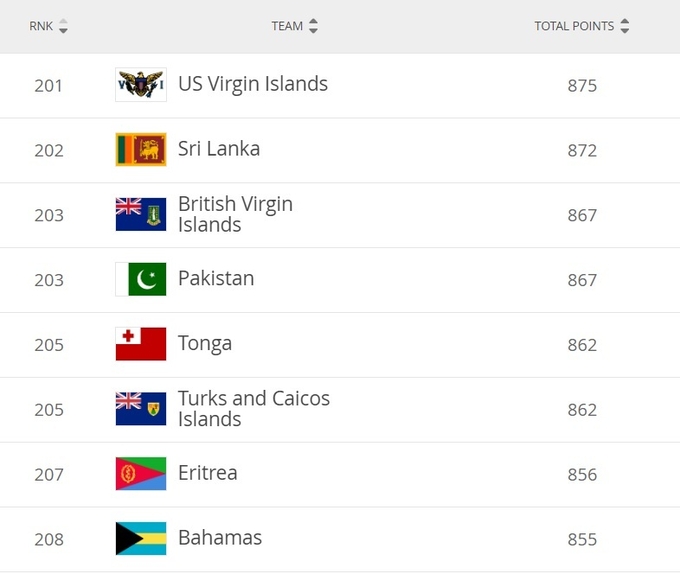The image size is (680, 574).
Task: Sort by TOTAL POINTS column arrows
Action: pyautogui.click(x=624, y=26)
